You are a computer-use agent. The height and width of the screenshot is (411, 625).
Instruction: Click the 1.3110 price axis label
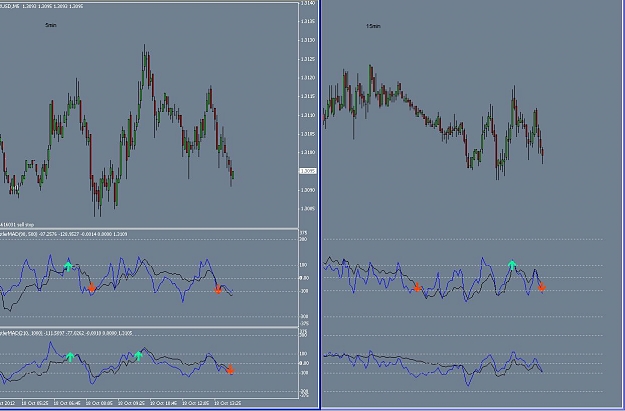click(x=308, y=115)
